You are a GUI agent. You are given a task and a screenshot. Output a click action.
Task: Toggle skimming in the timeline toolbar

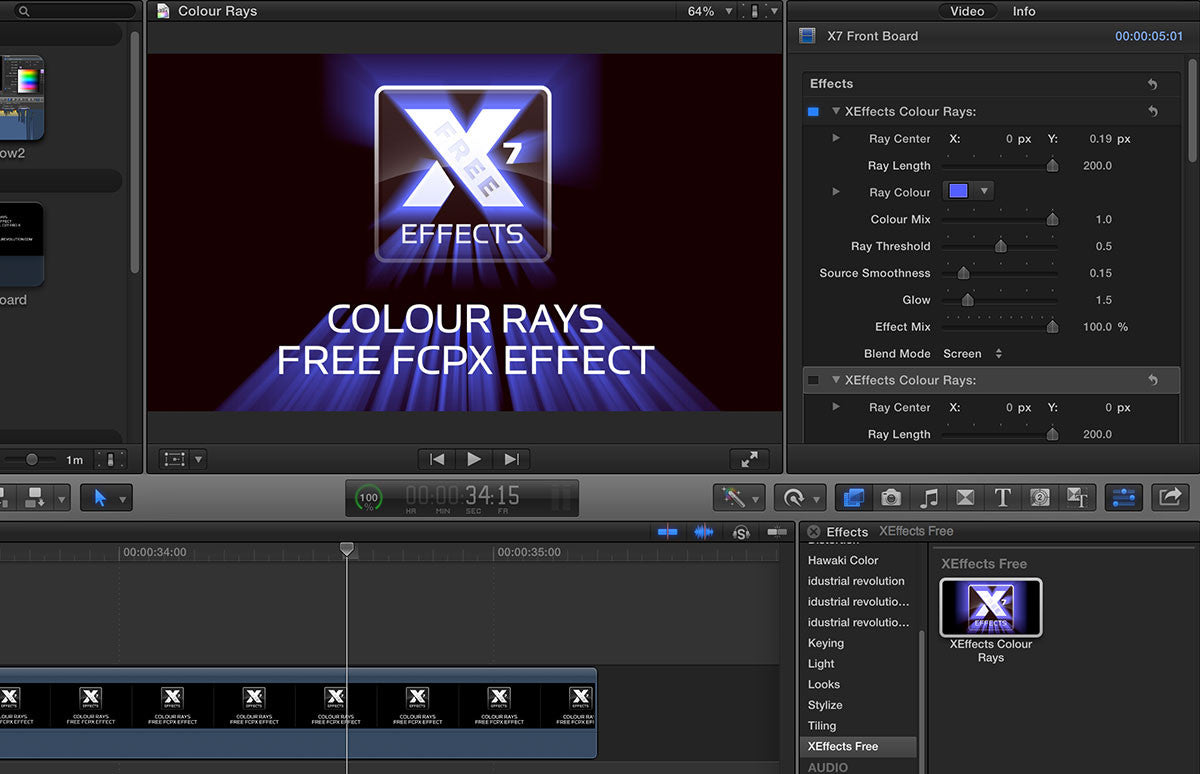coord(668,533)
